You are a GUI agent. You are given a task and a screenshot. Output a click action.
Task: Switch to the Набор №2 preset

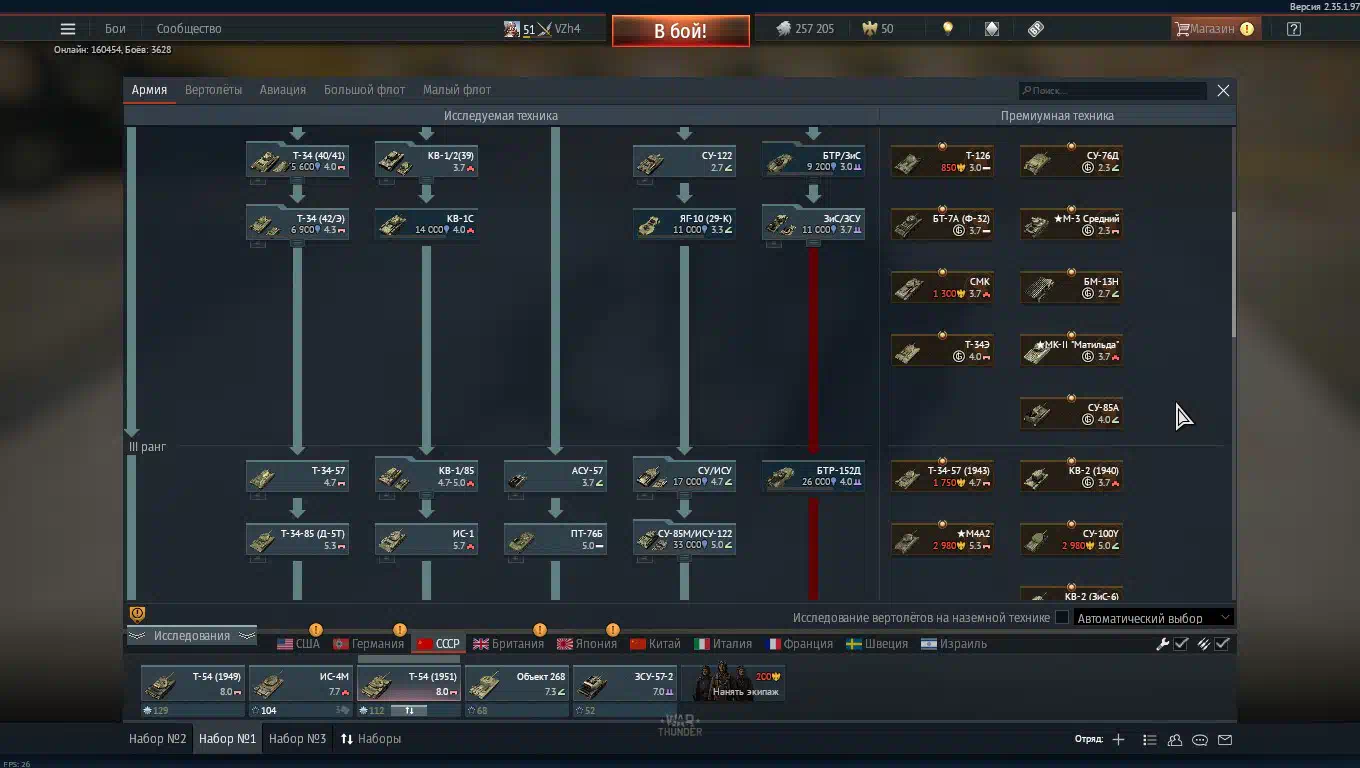(158, 739)
